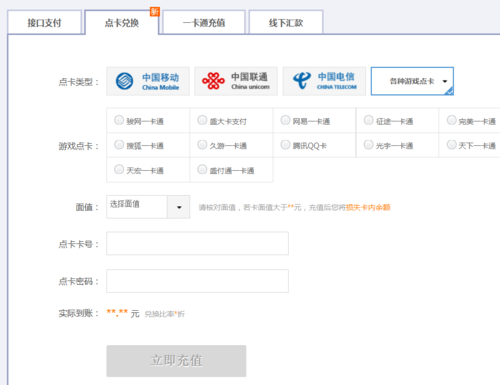
Task: Choose the 征途一卡通 radio option
Action: (368, 120)
